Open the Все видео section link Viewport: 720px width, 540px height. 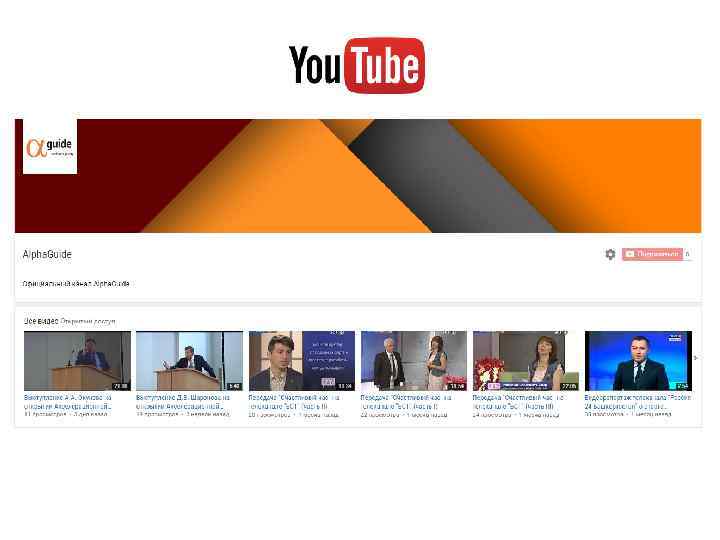[x=41, y=321]
